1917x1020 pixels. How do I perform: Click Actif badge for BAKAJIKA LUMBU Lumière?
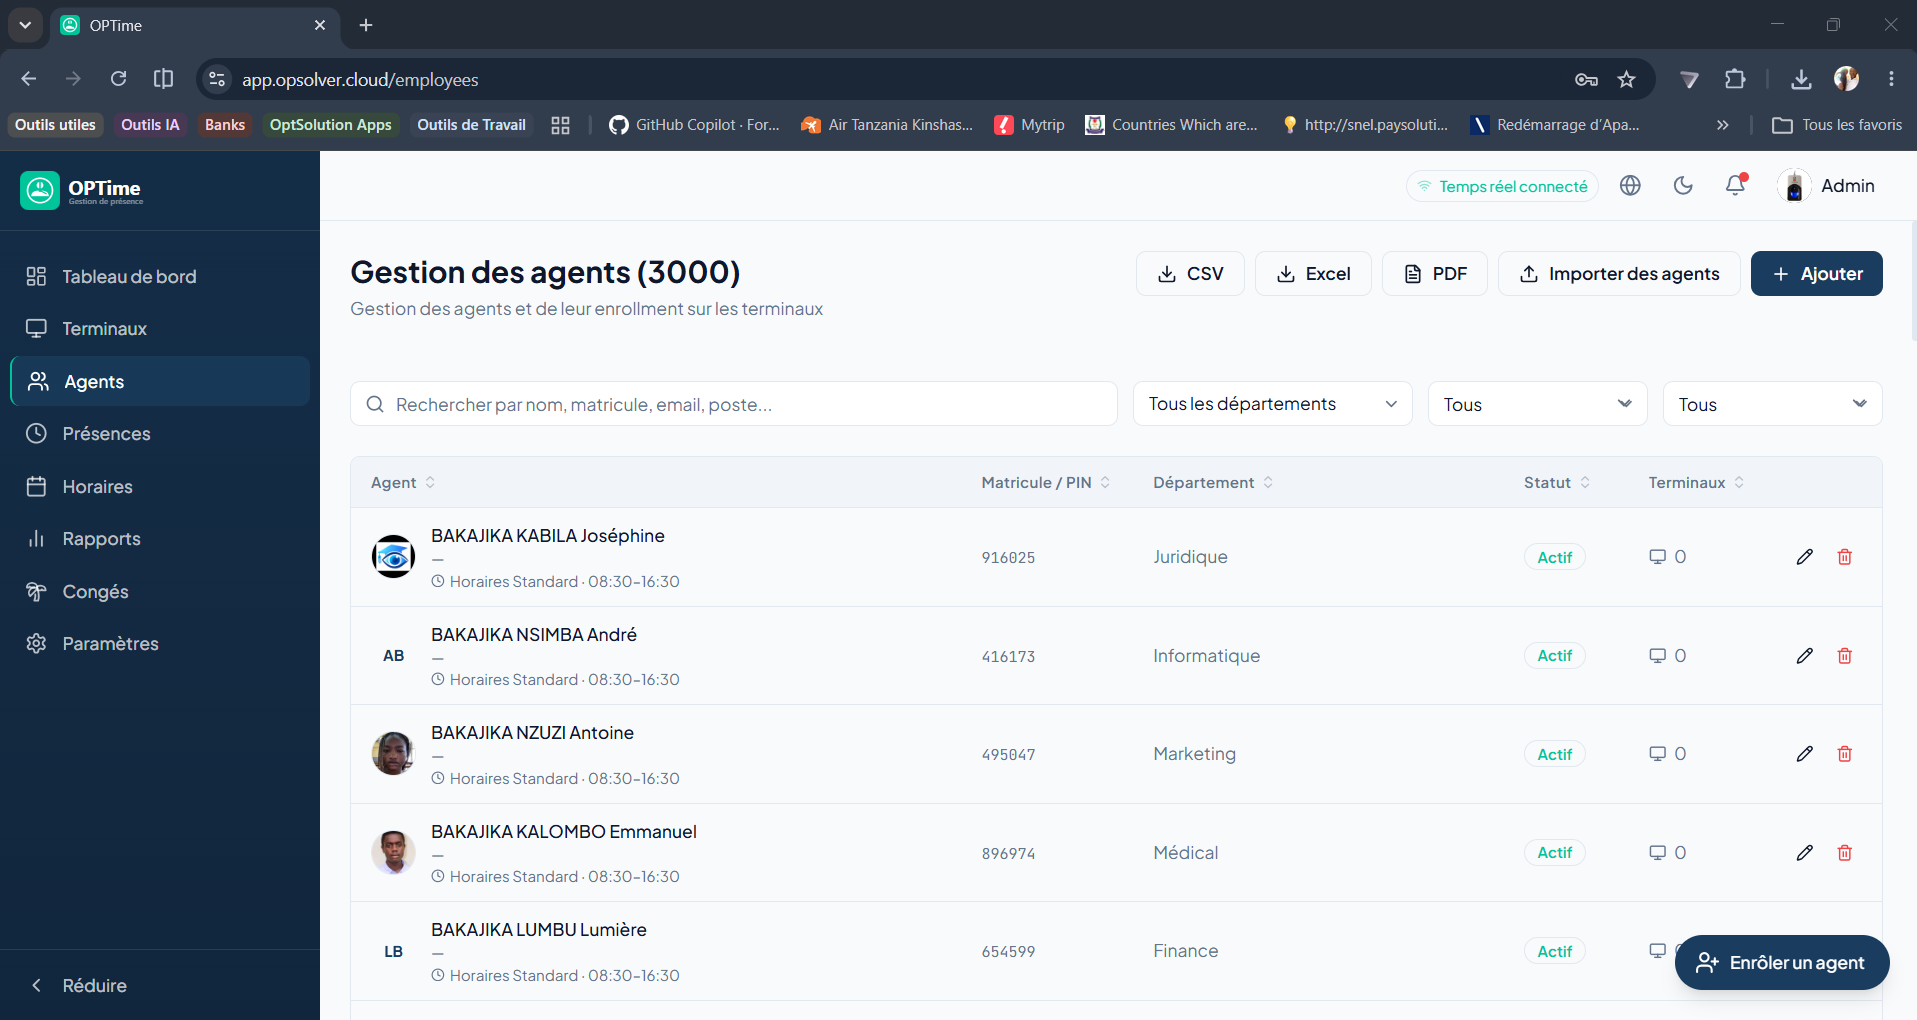(x=1555, y=951)
